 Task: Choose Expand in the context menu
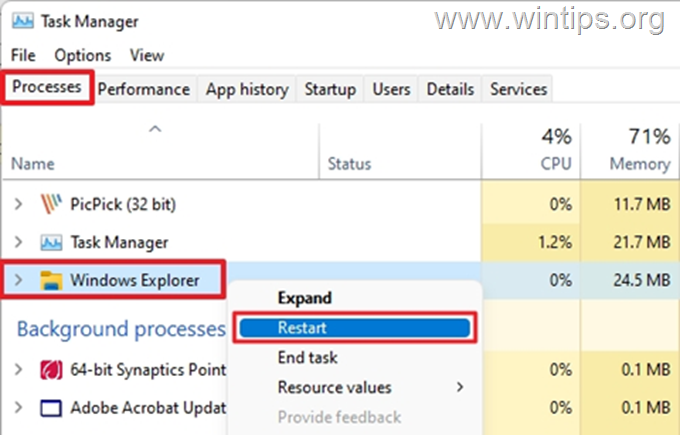pos(304,298)
